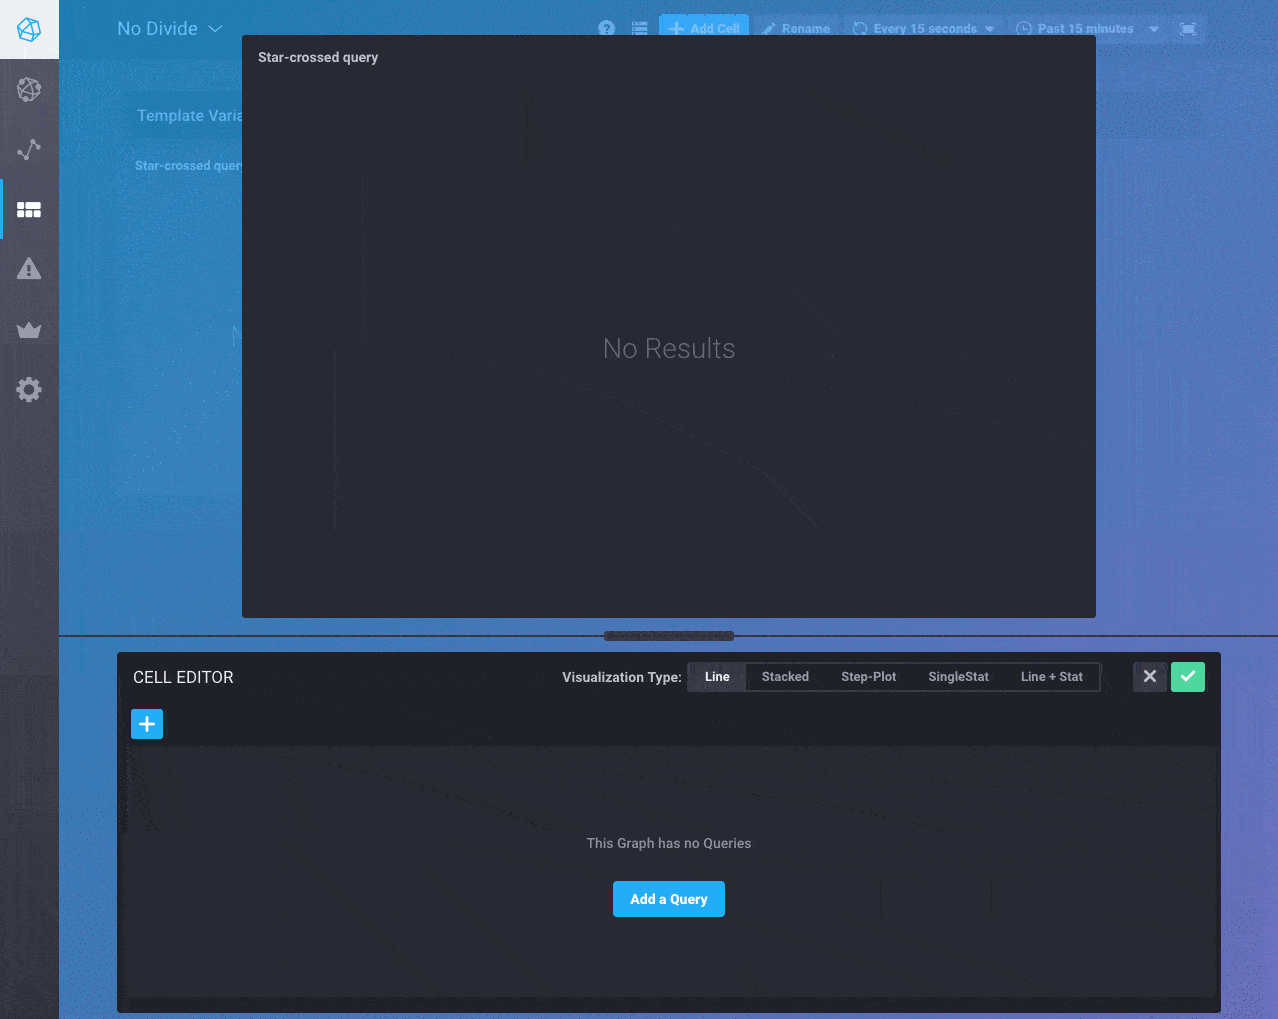Switch visualization type to Stacked

point(785,677)
